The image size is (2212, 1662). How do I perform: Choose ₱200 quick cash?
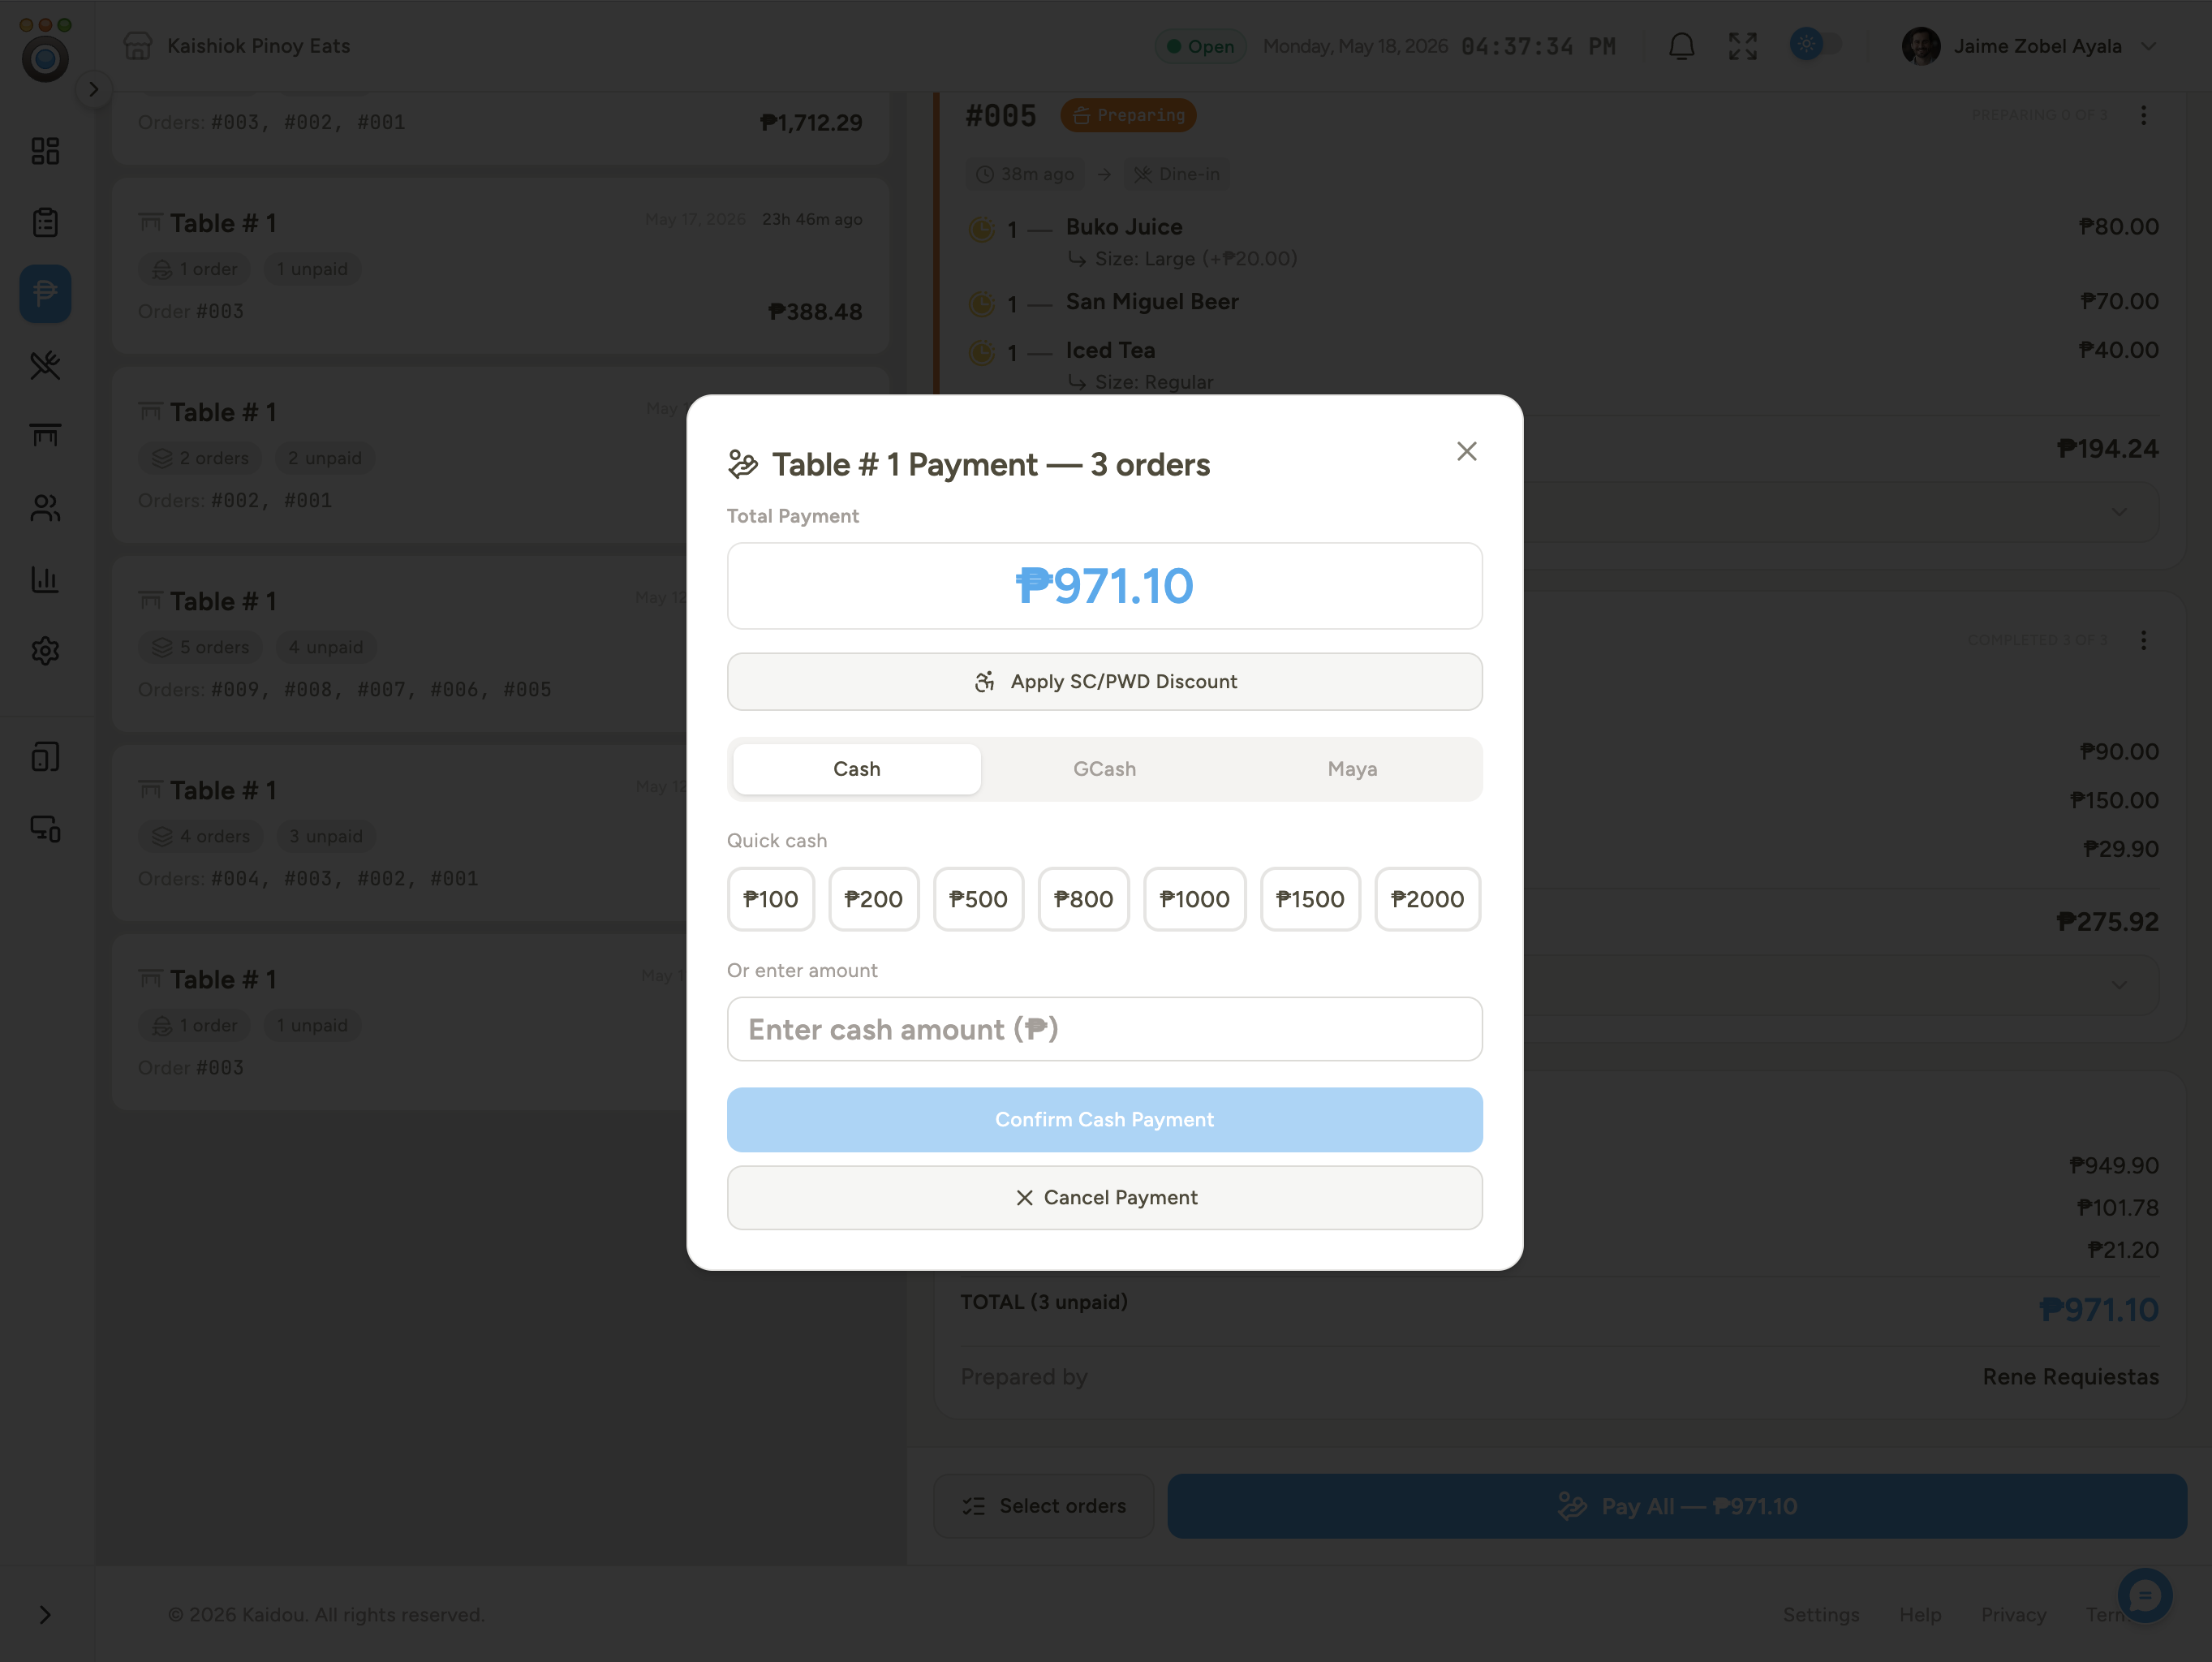[x=873, y=898]
